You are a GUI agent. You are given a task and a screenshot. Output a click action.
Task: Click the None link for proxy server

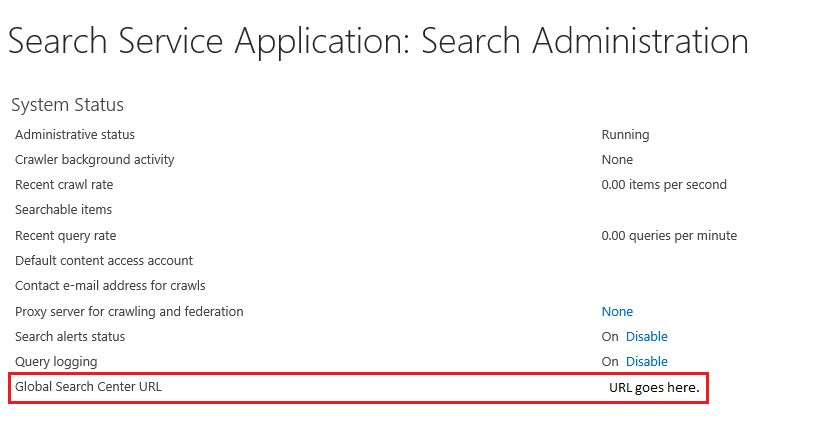pos(617,312)
